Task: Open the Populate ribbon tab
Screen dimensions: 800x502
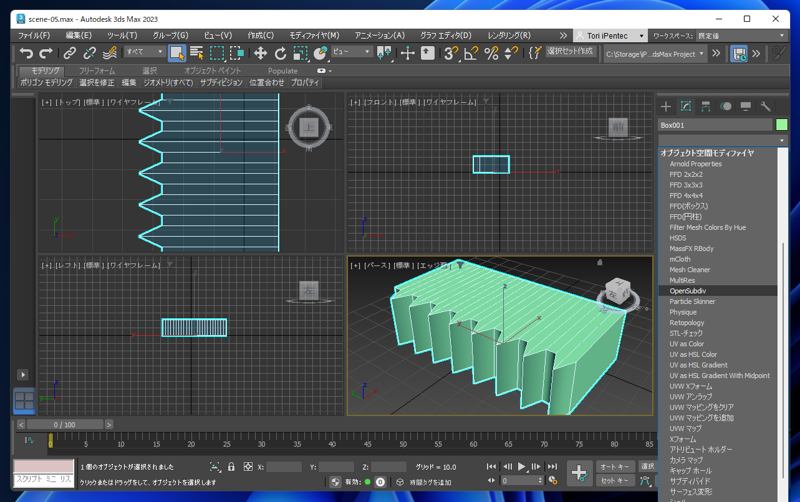Action: click(x=283, y=71)
